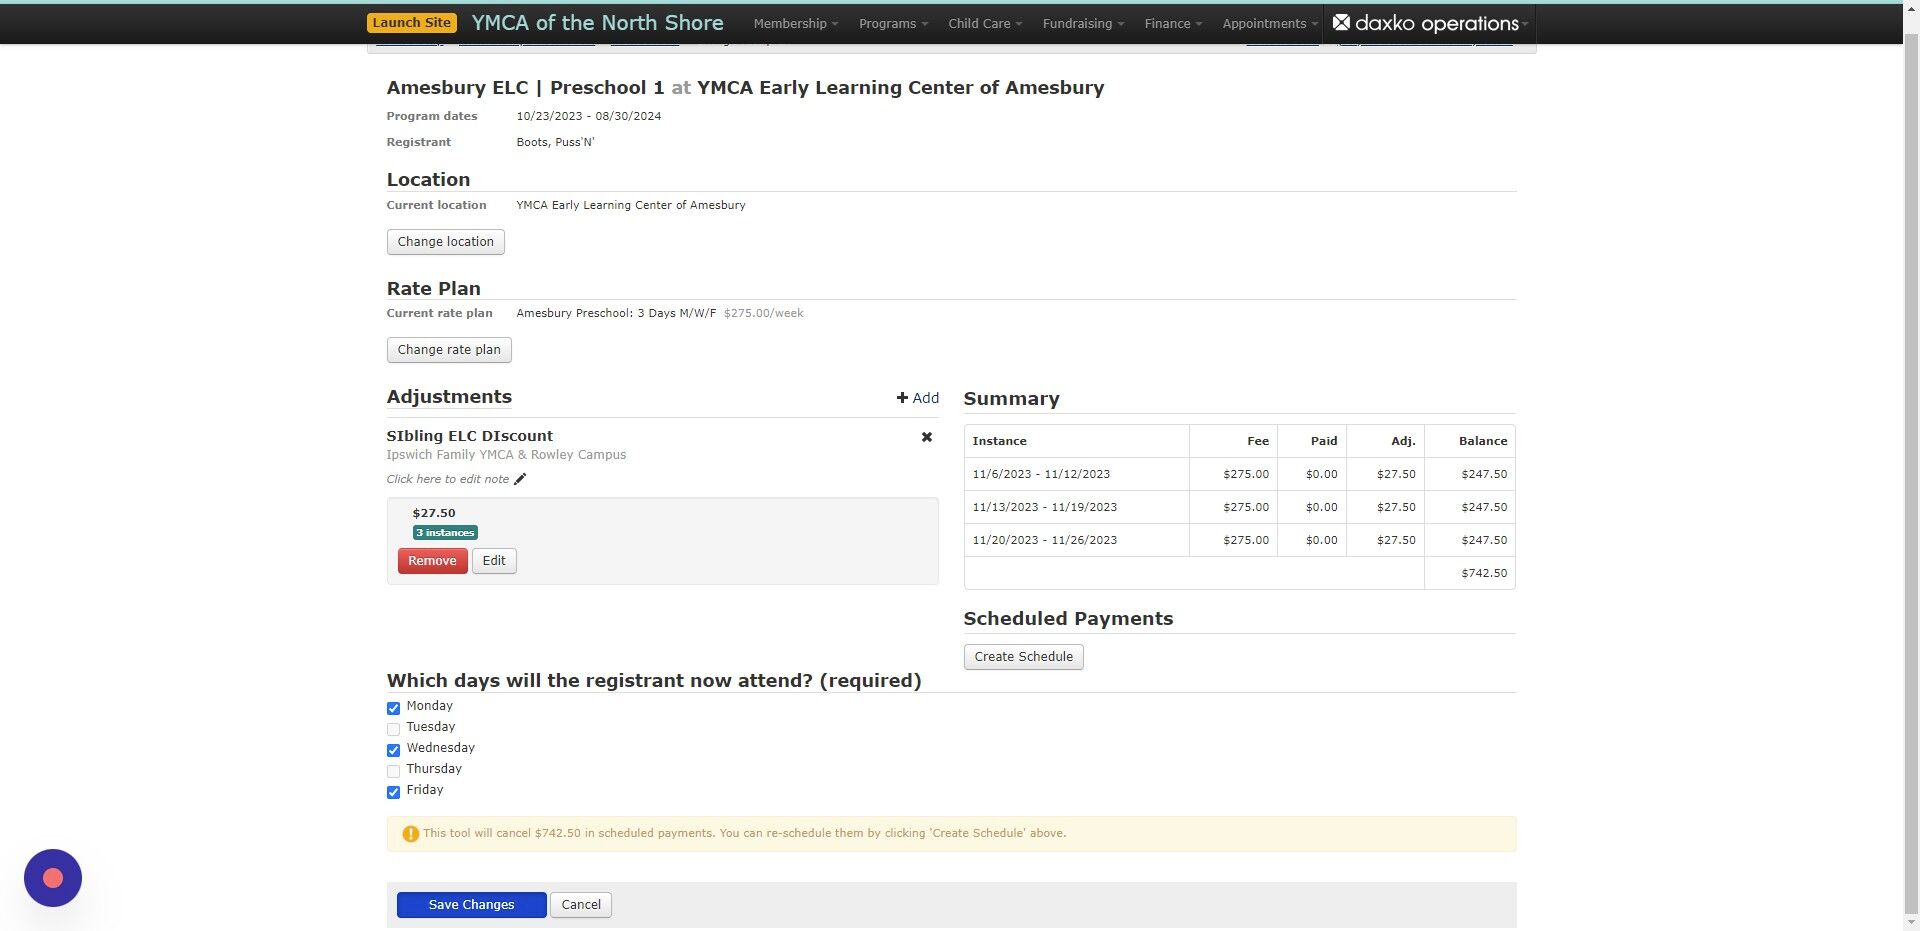Screen dimensions: 1920x931
Task: Check the Thursday attendance day
Action: pos(393,771)
